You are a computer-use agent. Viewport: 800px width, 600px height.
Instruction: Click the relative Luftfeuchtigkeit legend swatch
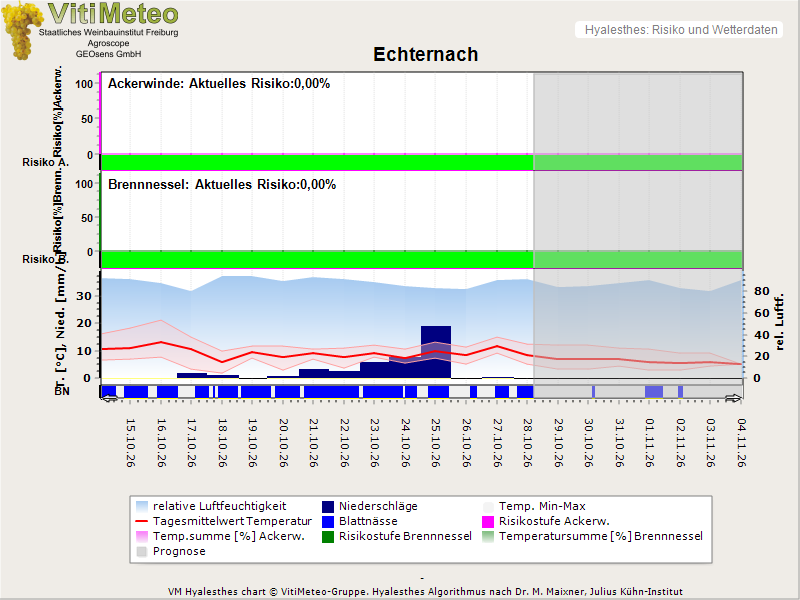pyautogui.click(x=142, y=507)
